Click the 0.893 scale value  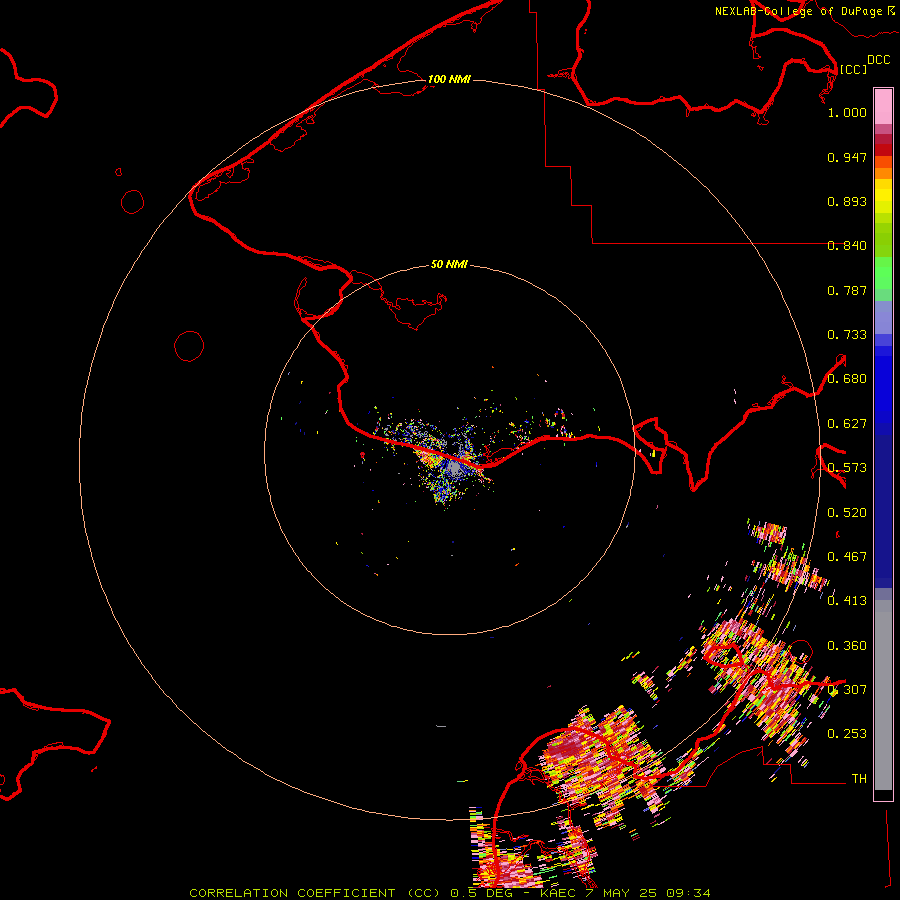coord(847,201)
